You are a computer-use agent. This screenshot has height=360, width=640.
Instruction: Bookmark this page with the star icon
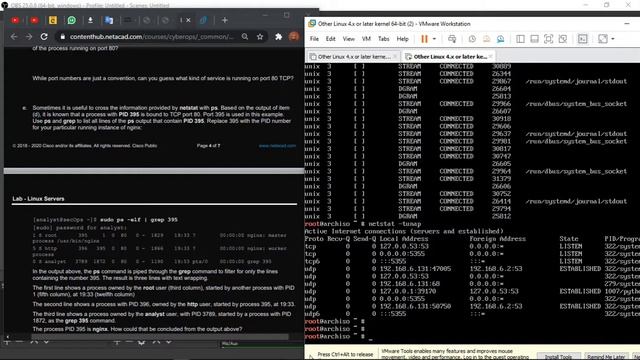(260, 37)
